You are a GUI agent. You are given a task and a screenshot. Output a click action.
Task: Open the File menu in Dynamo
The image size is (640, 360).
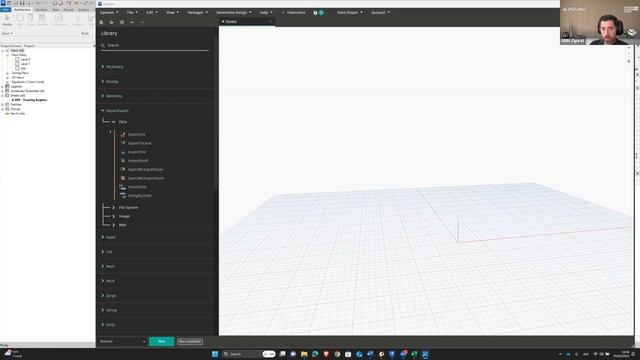(132, 13)
